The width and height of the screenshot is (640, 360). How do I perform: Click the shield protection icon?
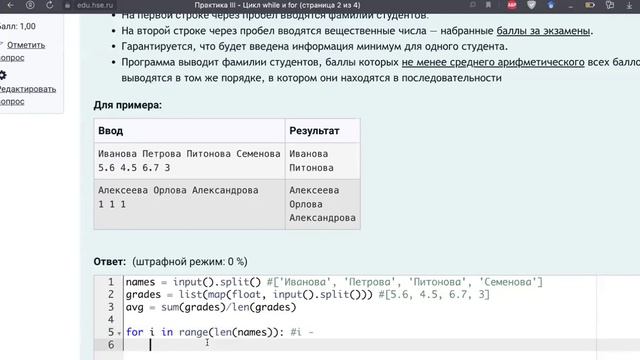coord(531,5)
